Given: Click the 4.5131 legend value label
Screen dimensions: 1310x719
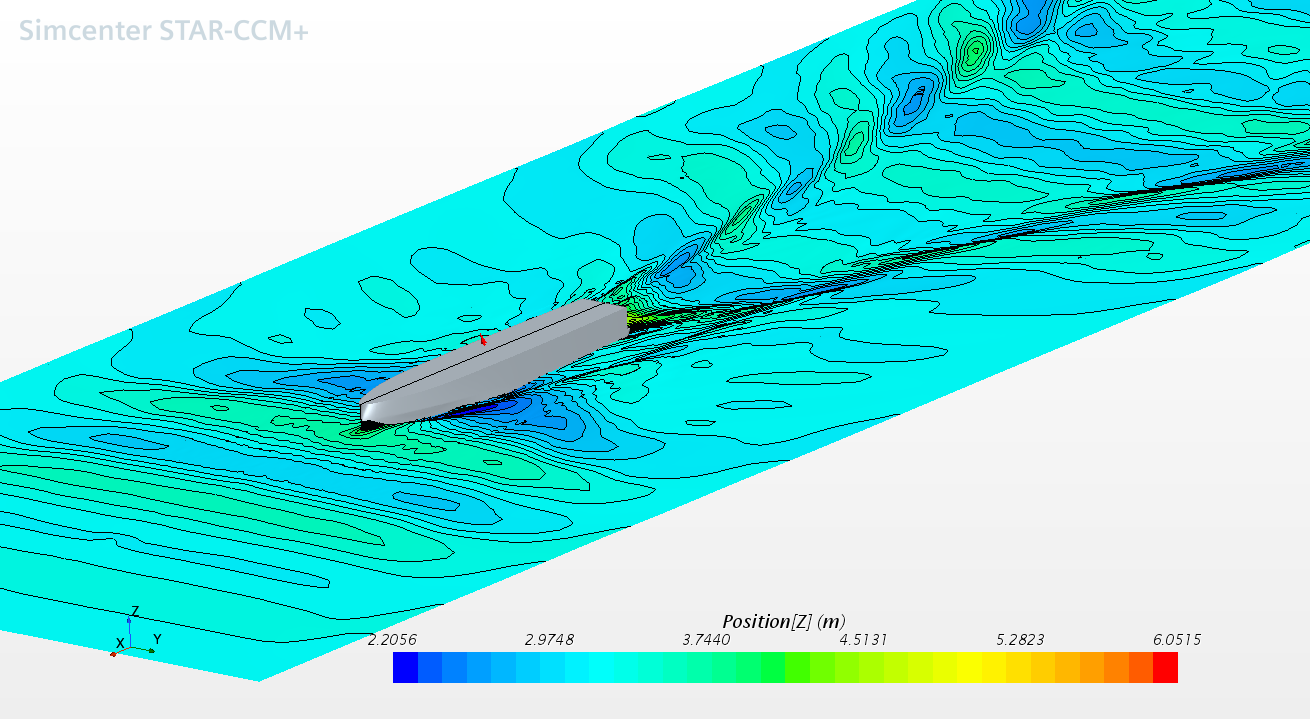Looking at the screenshot, I should pos(863,640).
